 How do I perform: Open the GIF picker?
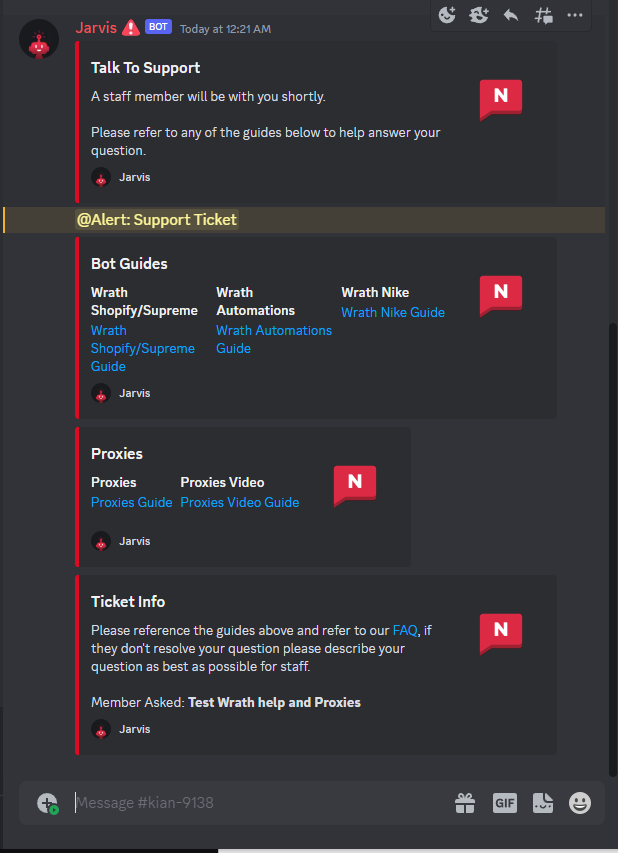[505, 803]
